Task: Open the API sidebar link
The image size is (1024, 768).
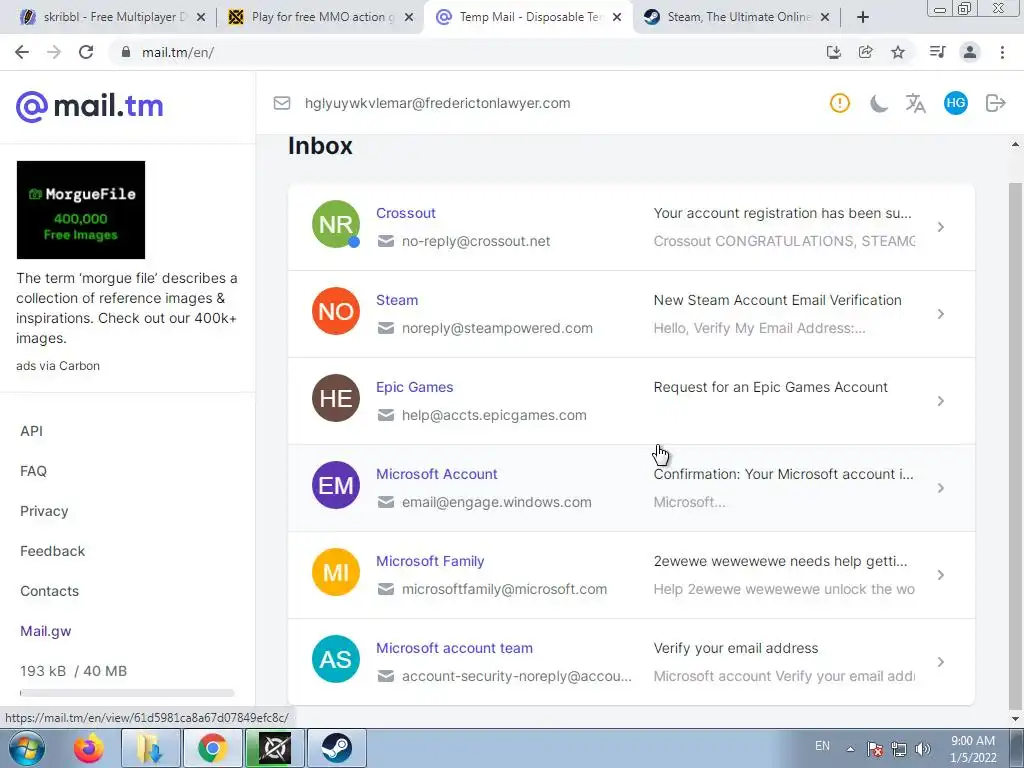Action: 31,431
